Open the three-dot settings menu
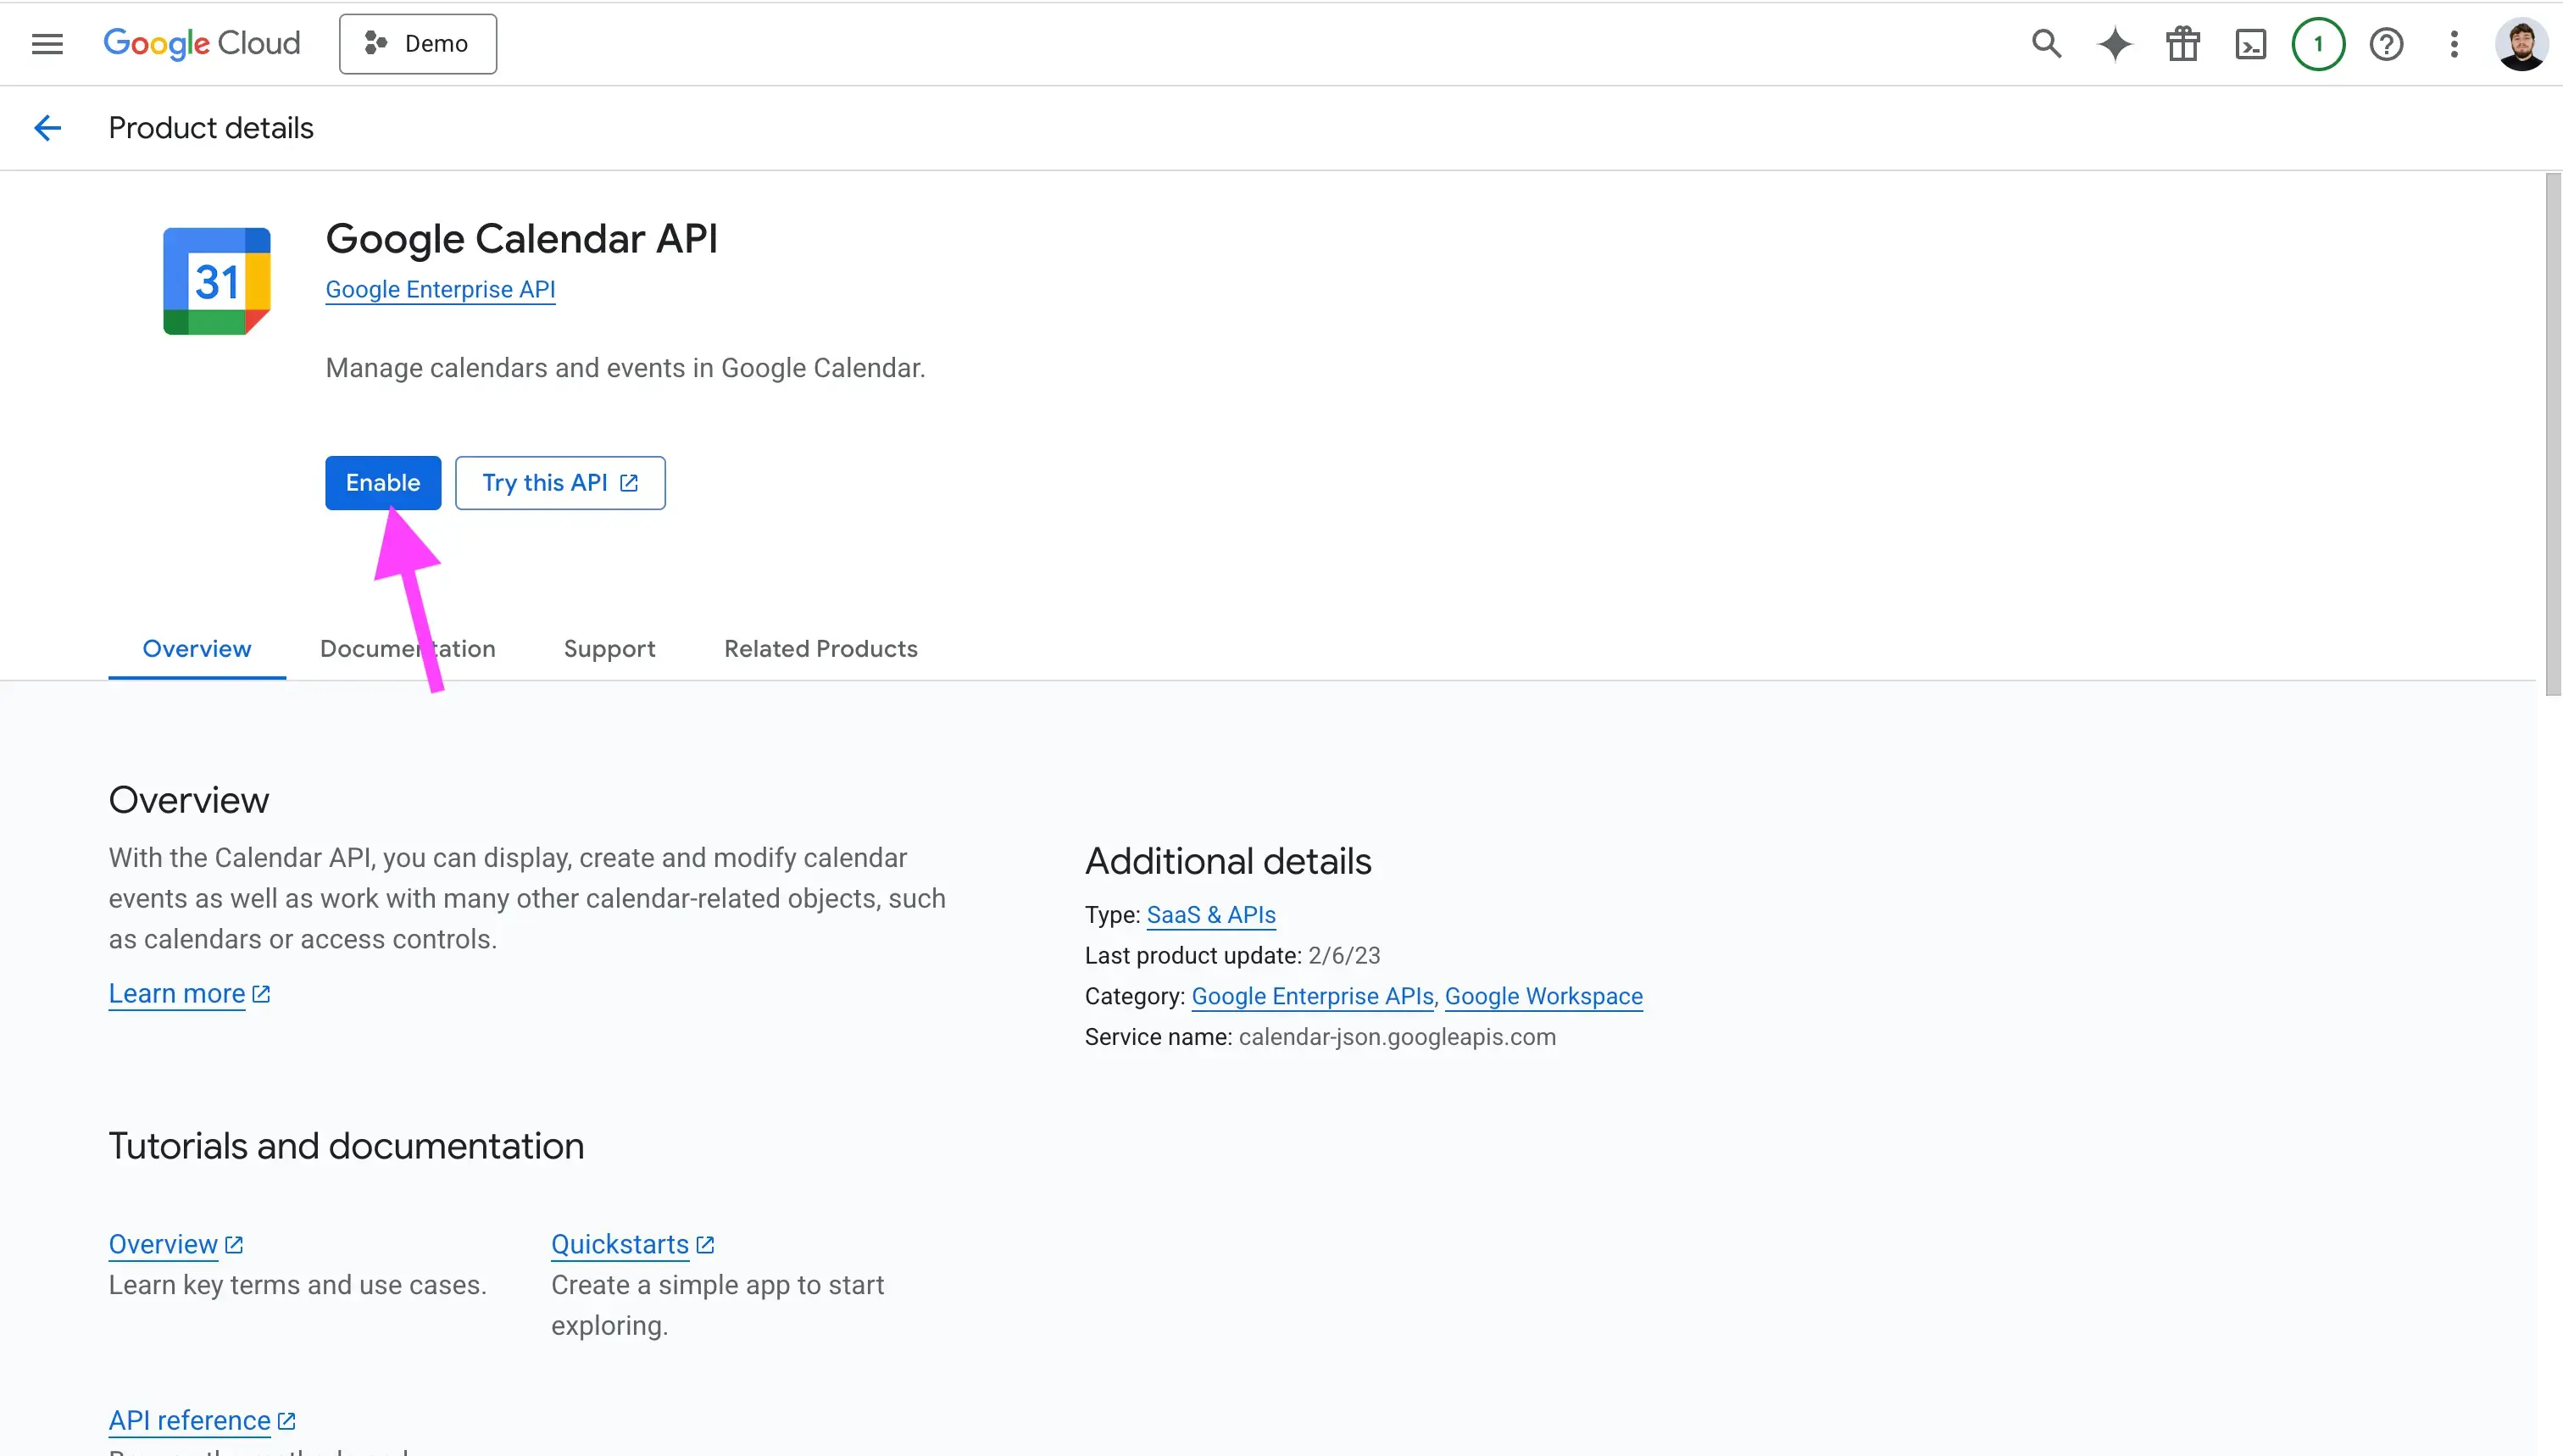 click(x=2453, y=44)
